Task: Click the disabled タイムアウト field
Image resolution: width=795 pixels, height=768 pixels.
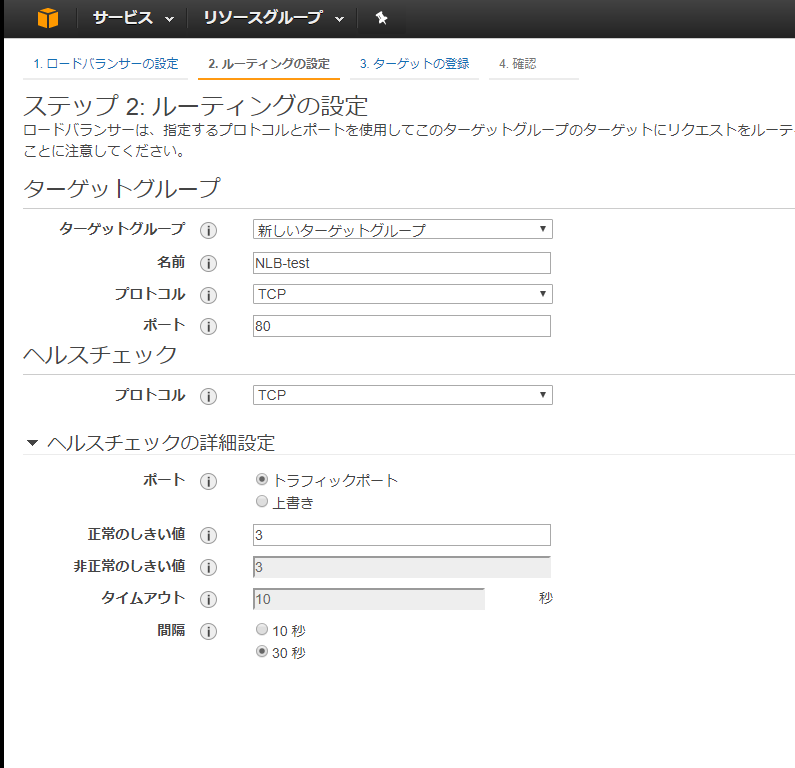Action: click(369, 599)
